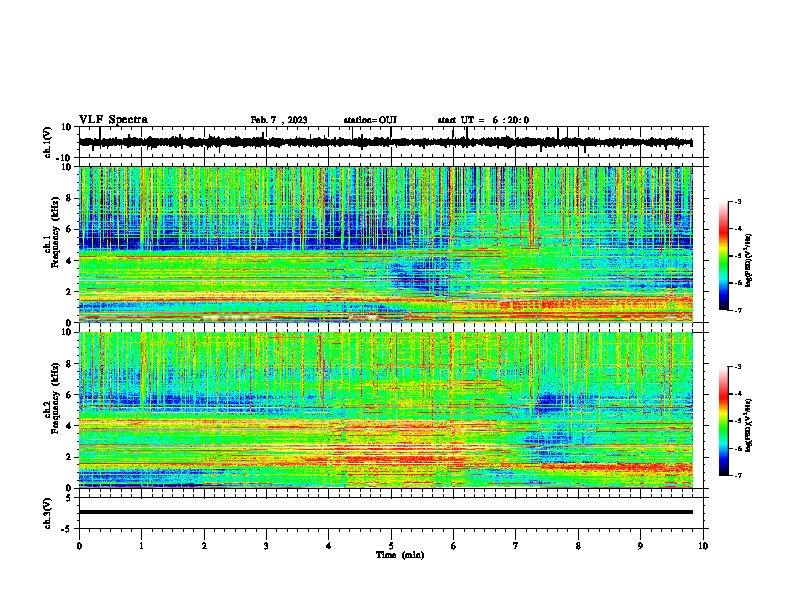The height and width of the screenshot is (612, 792).
Task: Click the 'start UT = 6 : 20: 0' text
Action: pyautogui.click(x=483, y=120)
